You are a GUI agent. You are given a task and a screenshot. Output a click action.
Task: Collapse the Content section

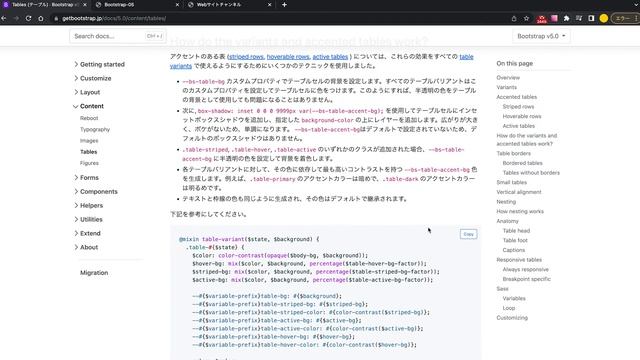click(x=89, y=106)
